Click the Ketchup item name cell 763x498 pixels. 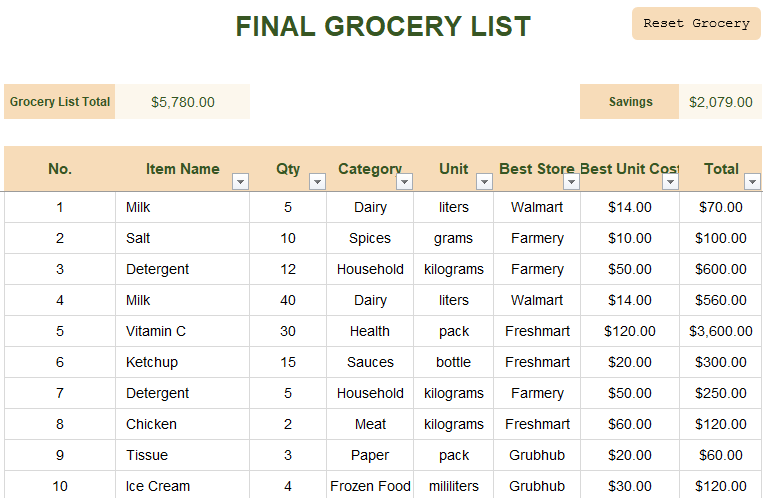coord(152,362)
